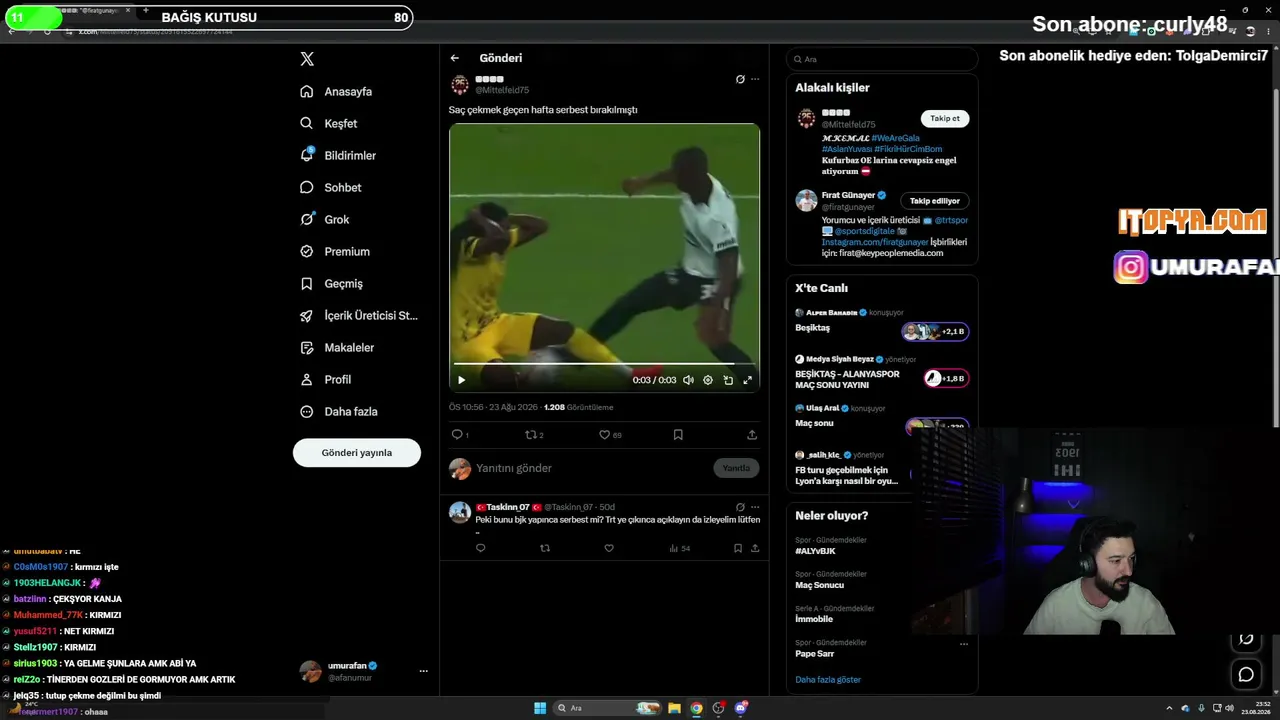Viewport: 1280px width, 720px height.
Task: Open the Premium page
Action: (x=335, y=251)
